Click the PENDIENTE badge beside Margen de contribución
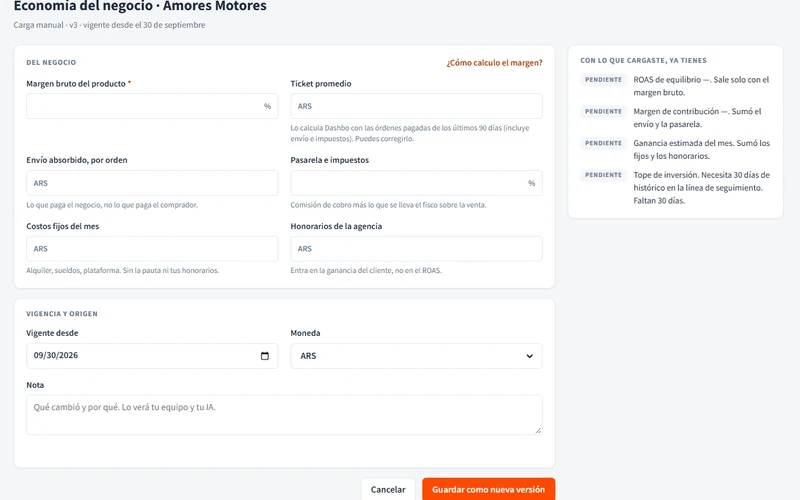Viewport: 800px width, 500px height. click(x=603, y=111)
